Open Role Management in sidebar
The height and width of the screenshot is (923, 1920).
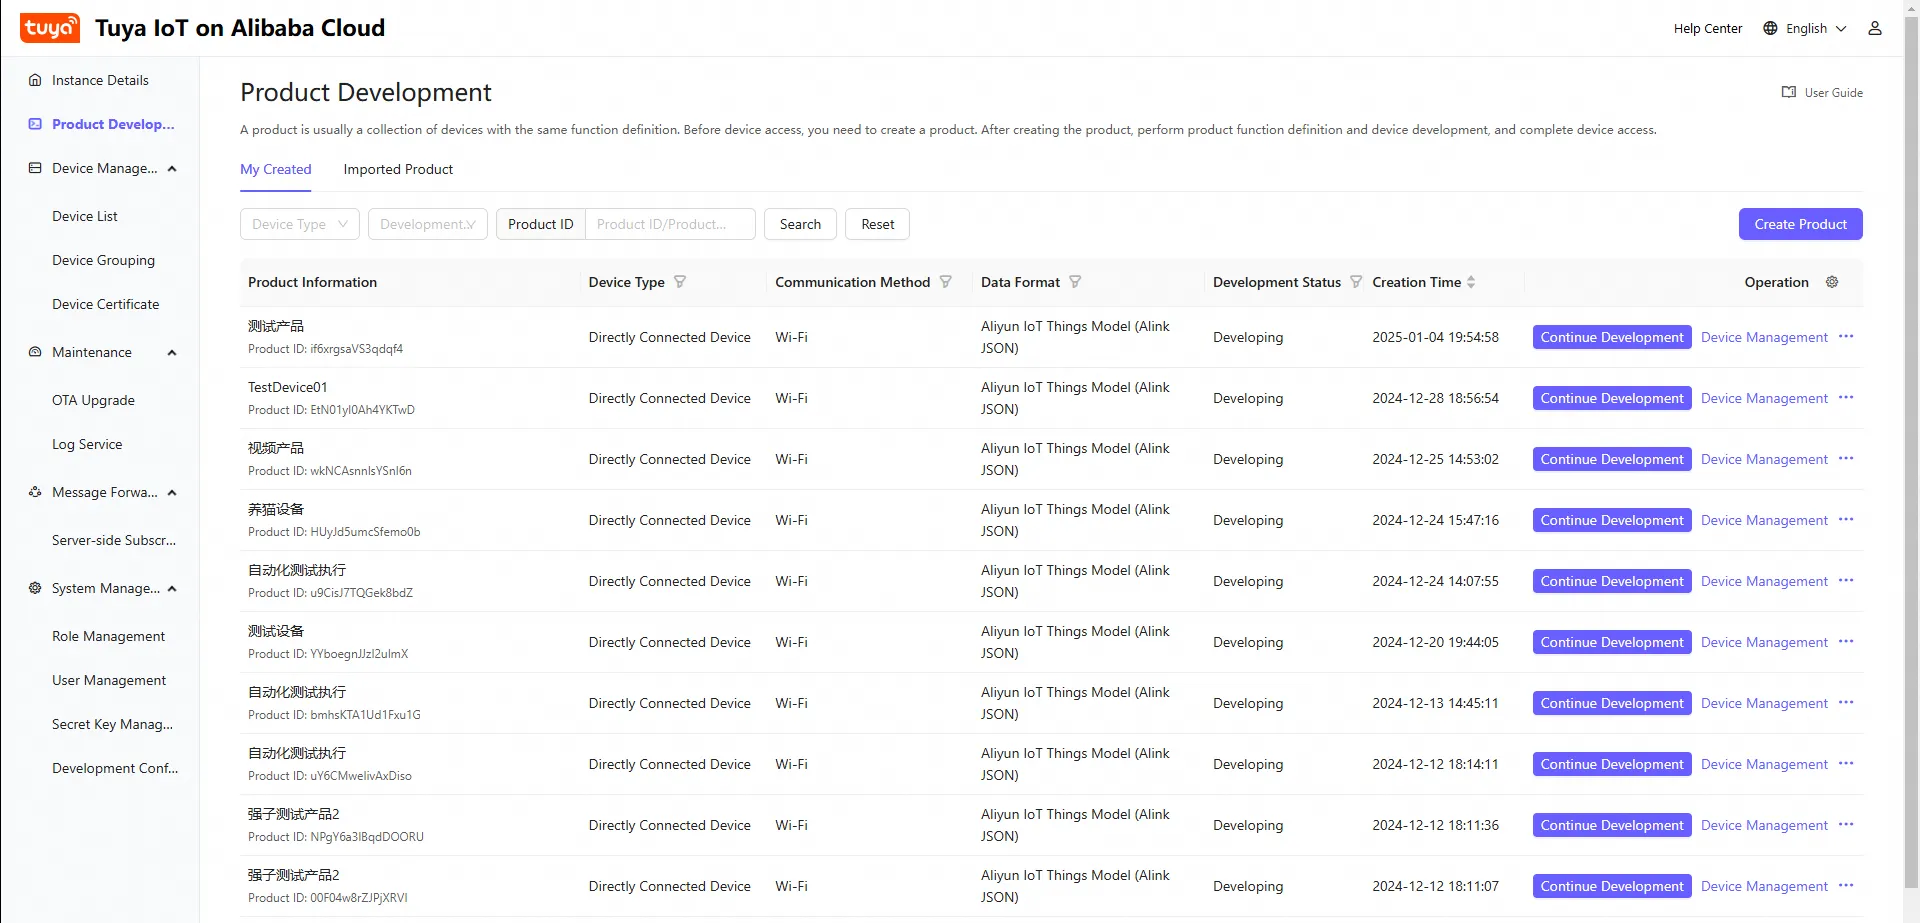tap(108, 636)
